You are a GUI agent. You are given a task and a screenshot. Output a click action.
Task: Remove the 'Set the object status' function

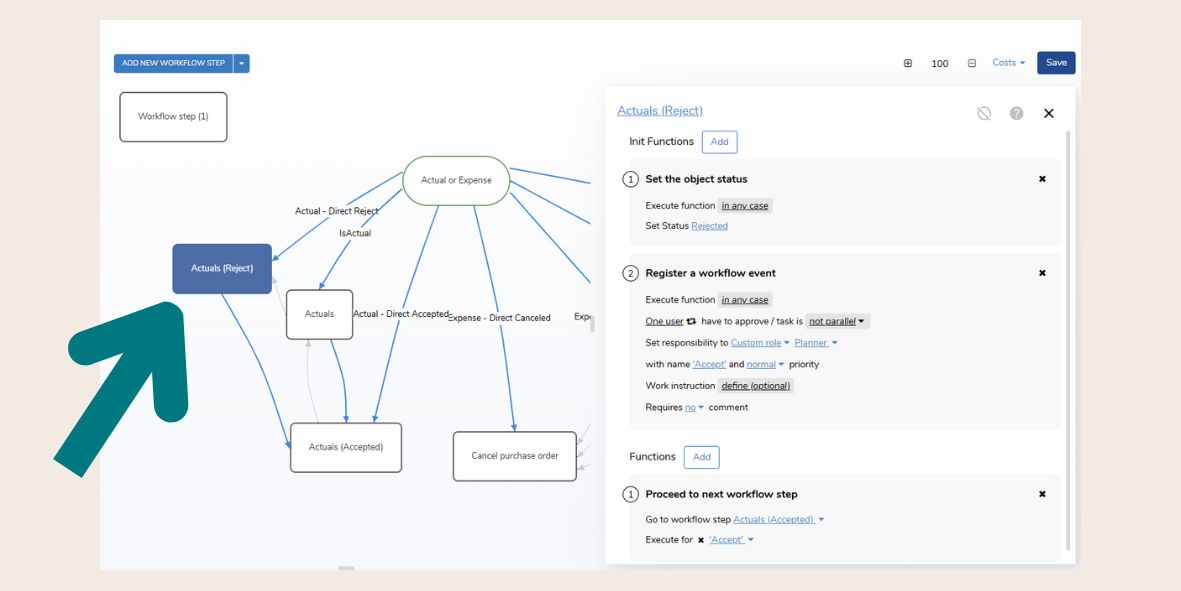click(x=1042, y=179)
